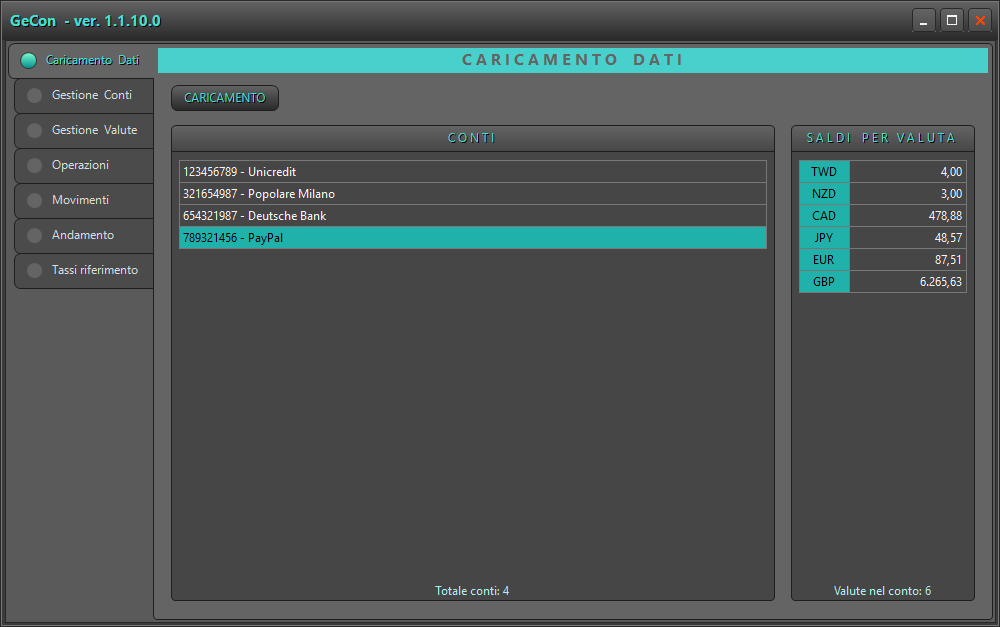Select the Unicredit account row
1000x627 pixels.
point(472,172)
